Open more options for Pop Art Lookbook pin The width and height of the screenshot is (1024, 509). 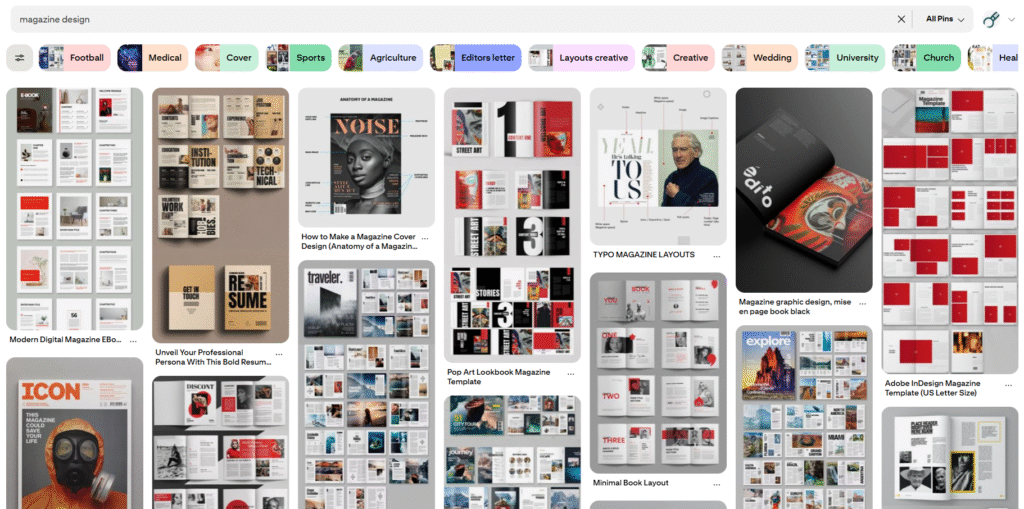tap(572, 372)
